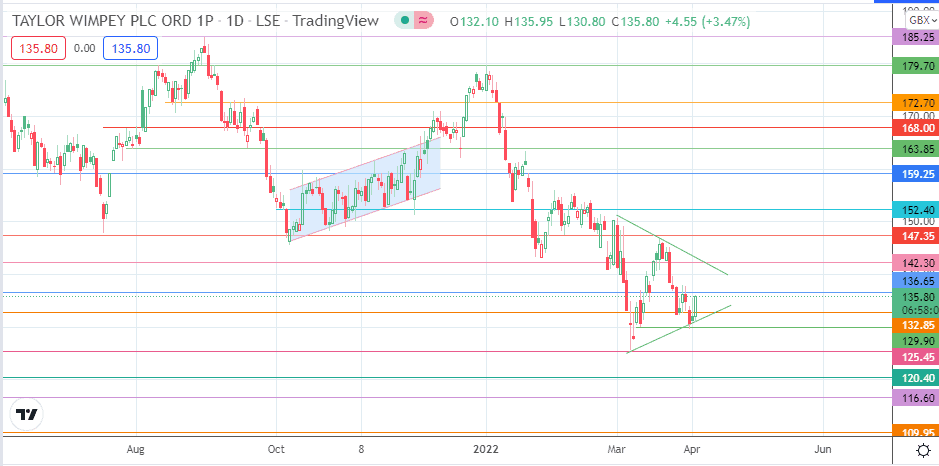
Task: Click the Aug label on time axis
Action: pyautogui.click(x=138, y=450)
